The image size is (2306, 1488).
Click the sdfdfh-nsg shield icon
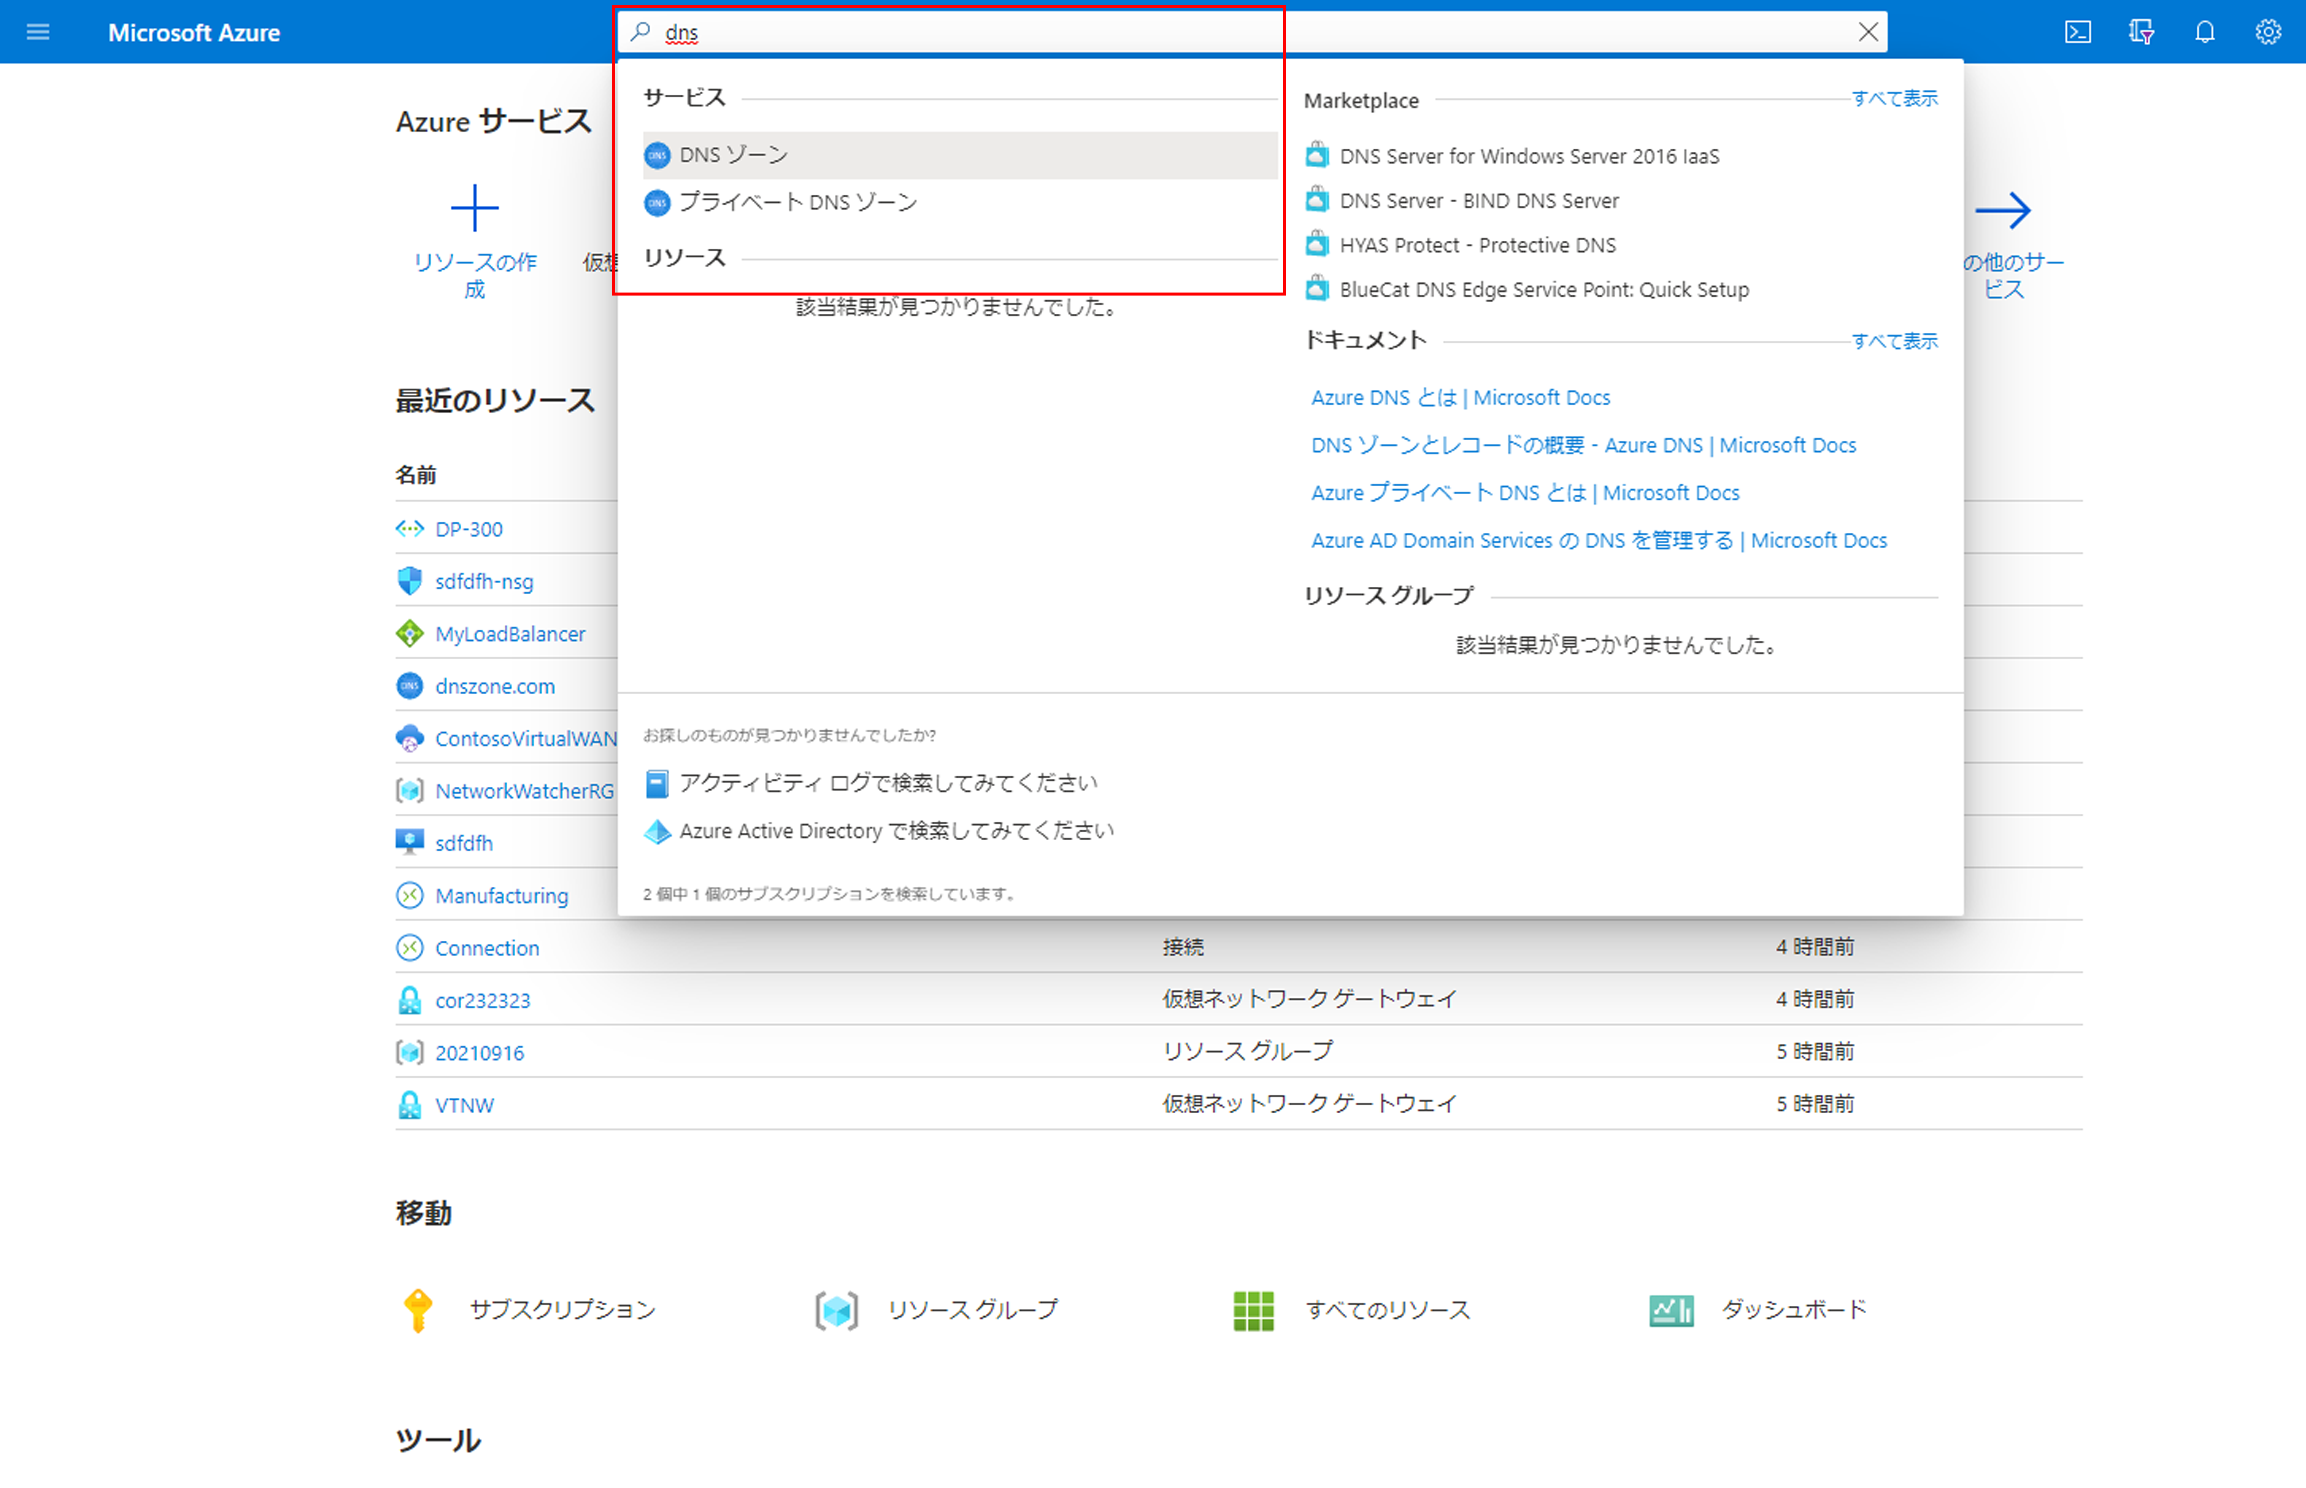click(x=410, y=581)
